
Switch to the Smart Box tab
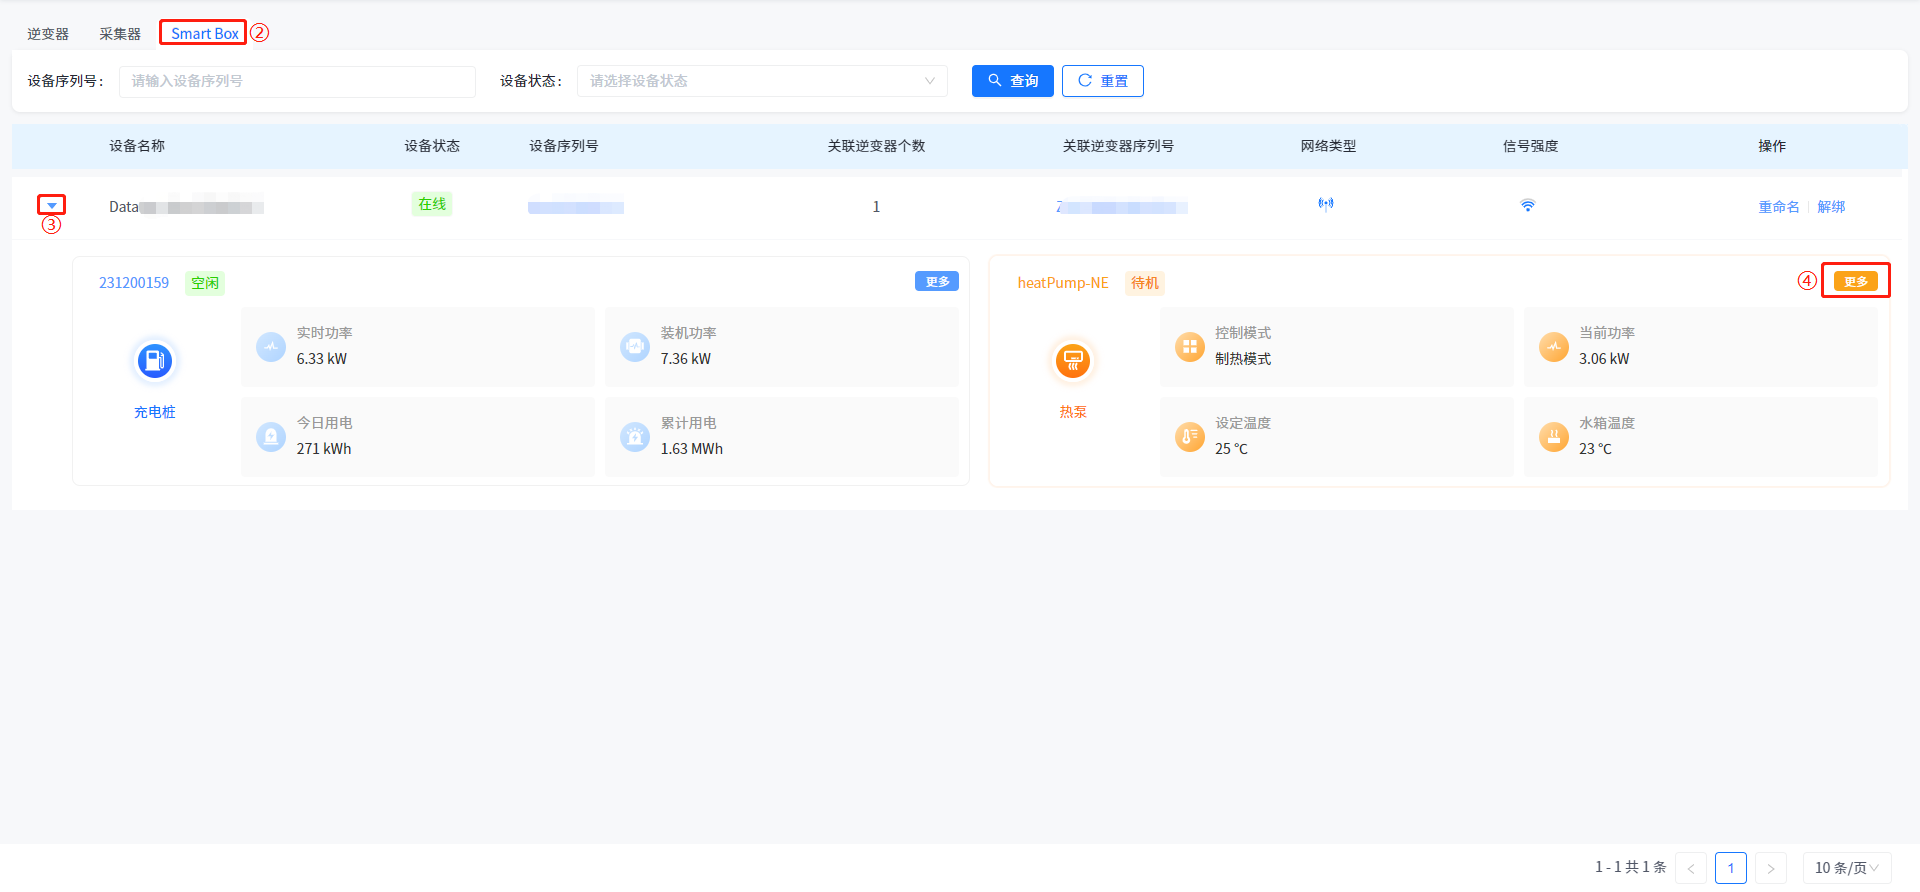(x=204, y=34)
